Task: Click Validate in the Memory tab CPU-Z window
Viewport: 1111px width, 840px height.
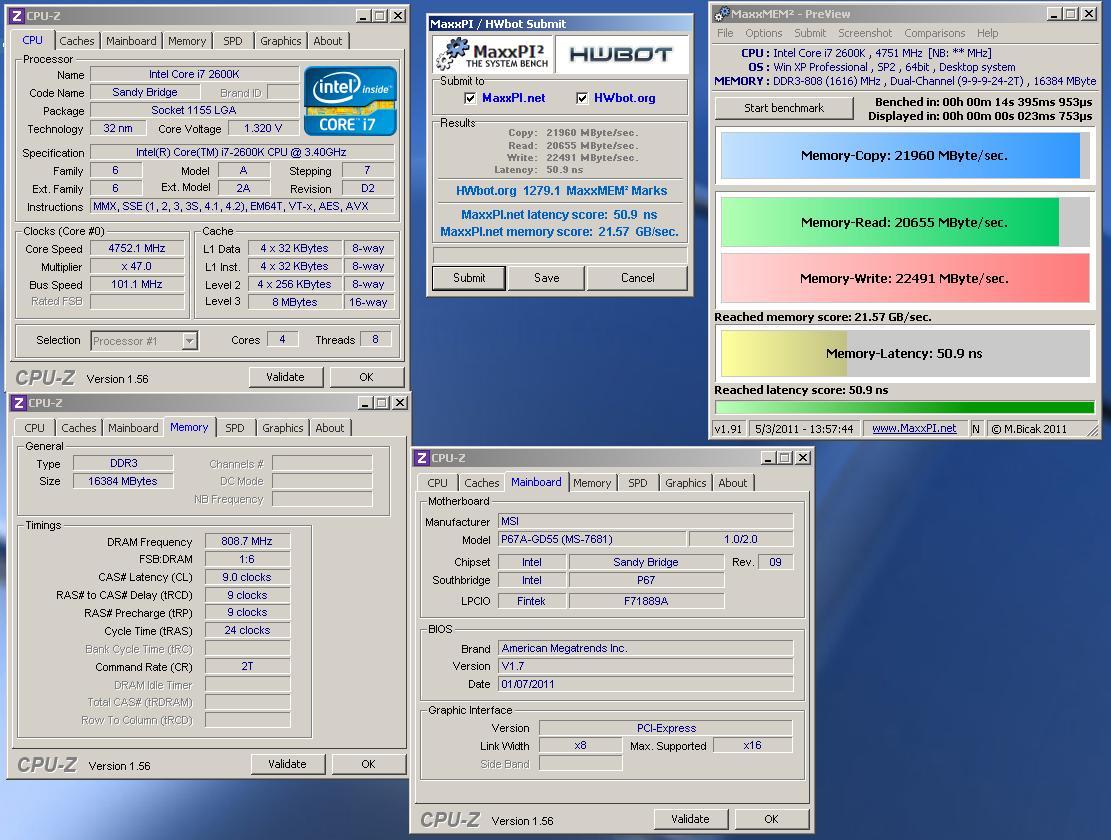Action: pyautogui.click(x=288, y=764)
